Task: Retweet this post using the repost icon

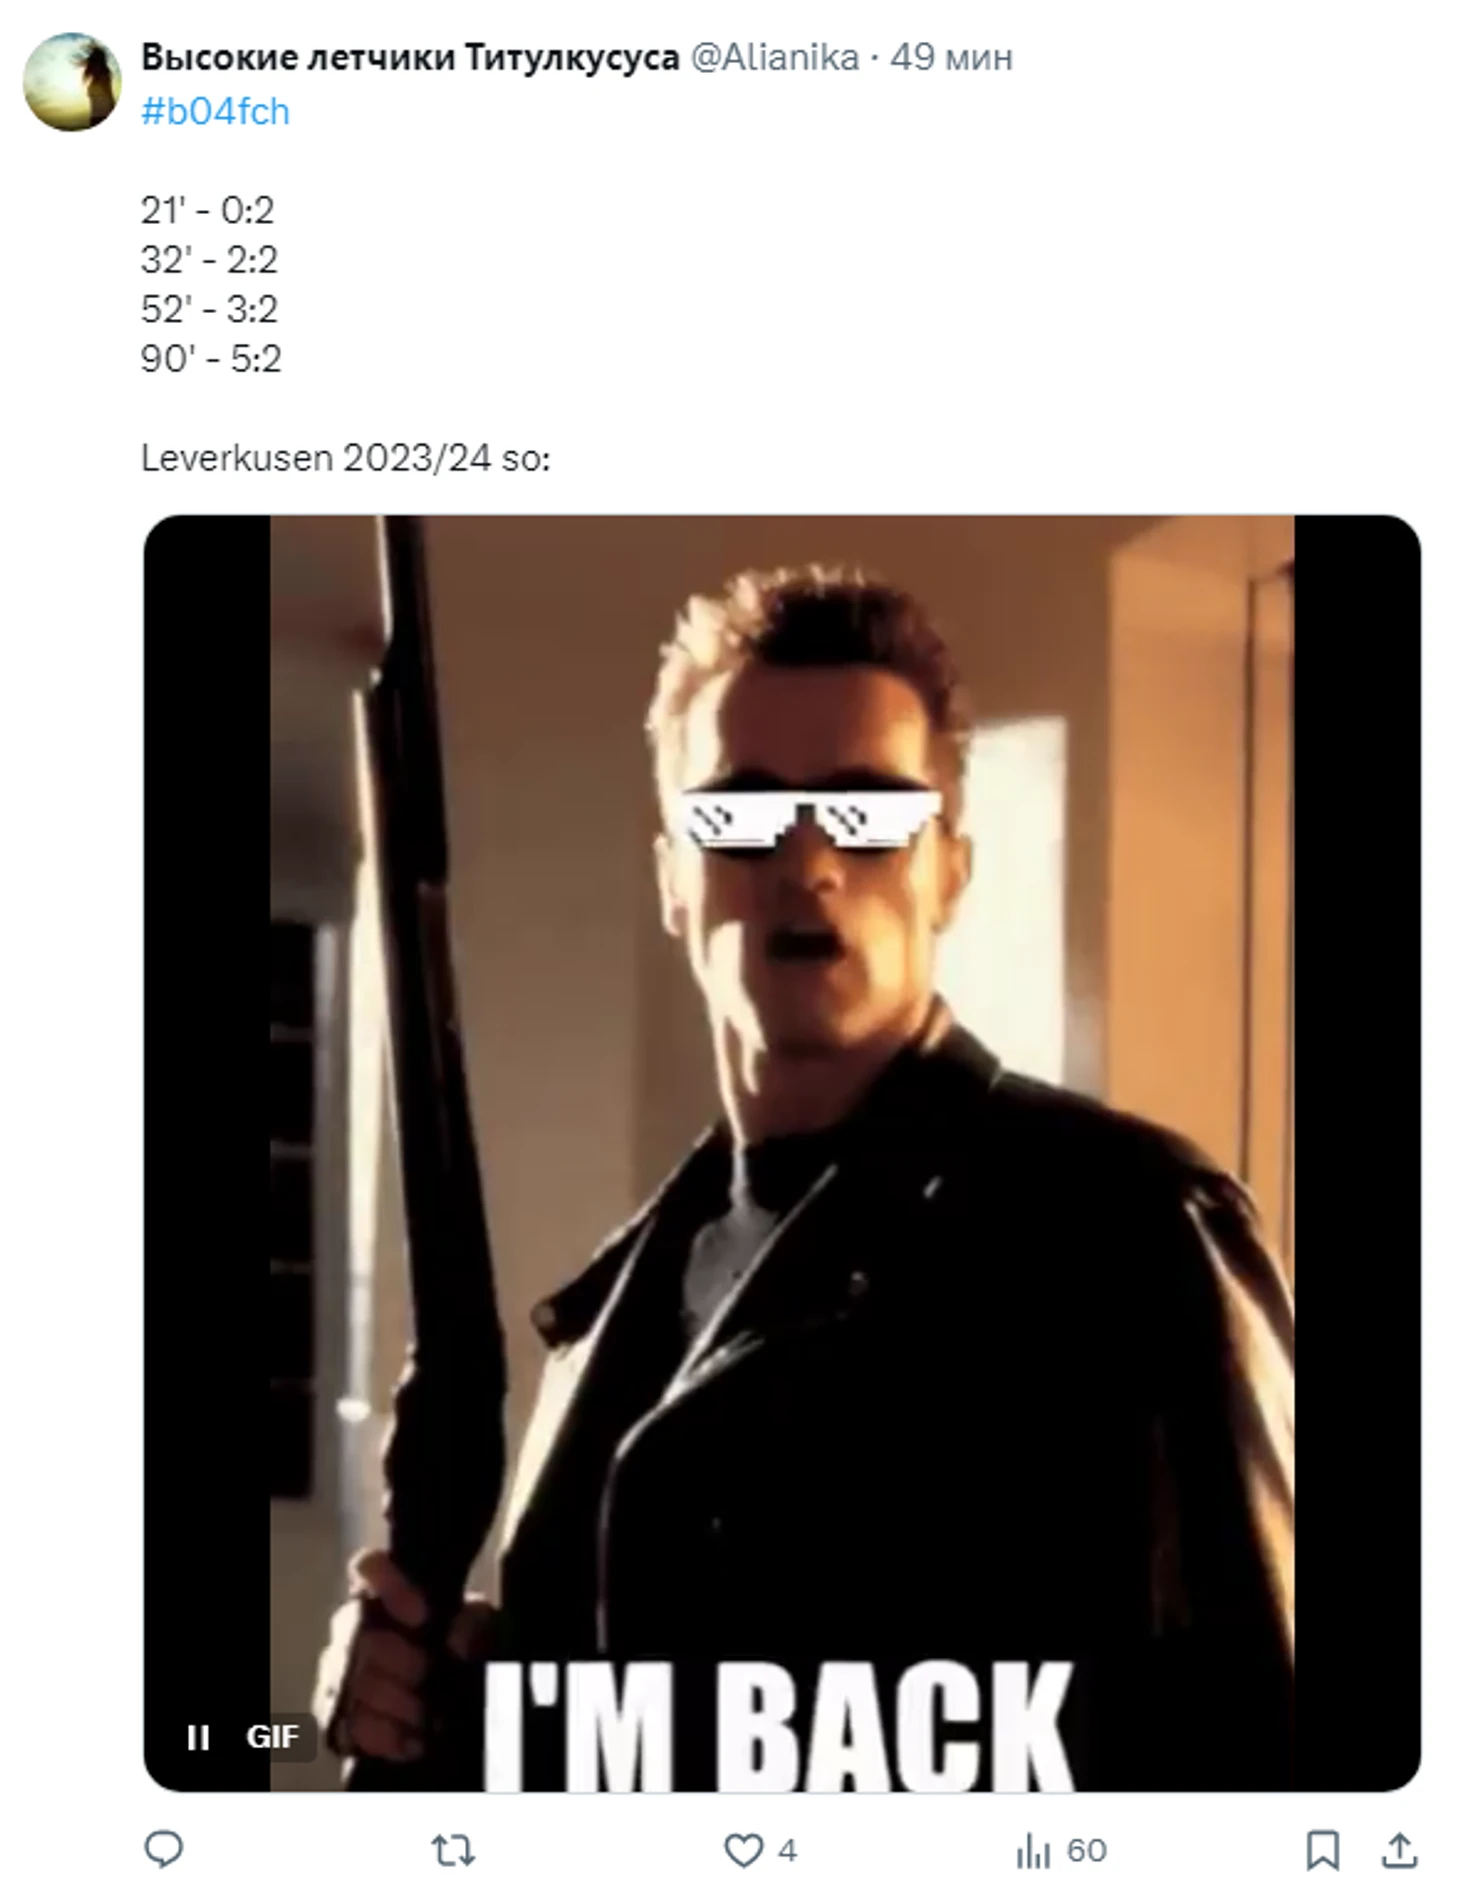Action: point(452,1851)
